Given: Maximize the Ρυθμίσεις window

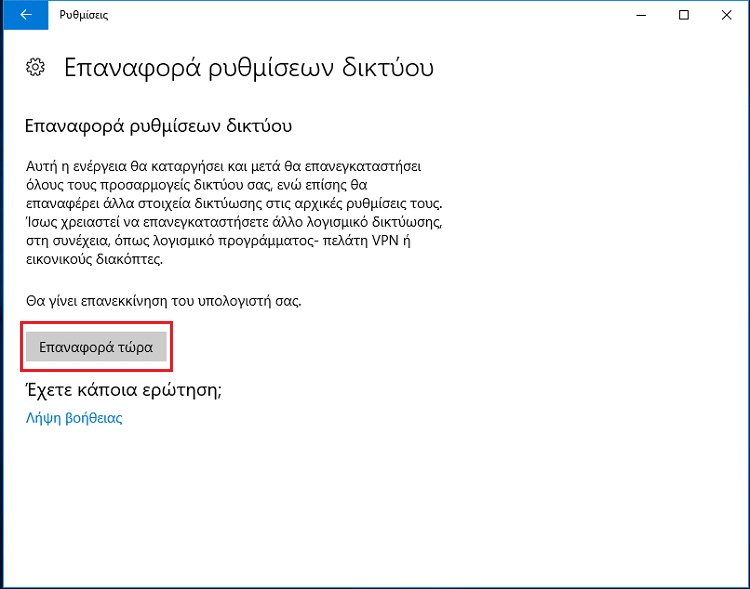Looking at the screenshot, I should (684, 15).
